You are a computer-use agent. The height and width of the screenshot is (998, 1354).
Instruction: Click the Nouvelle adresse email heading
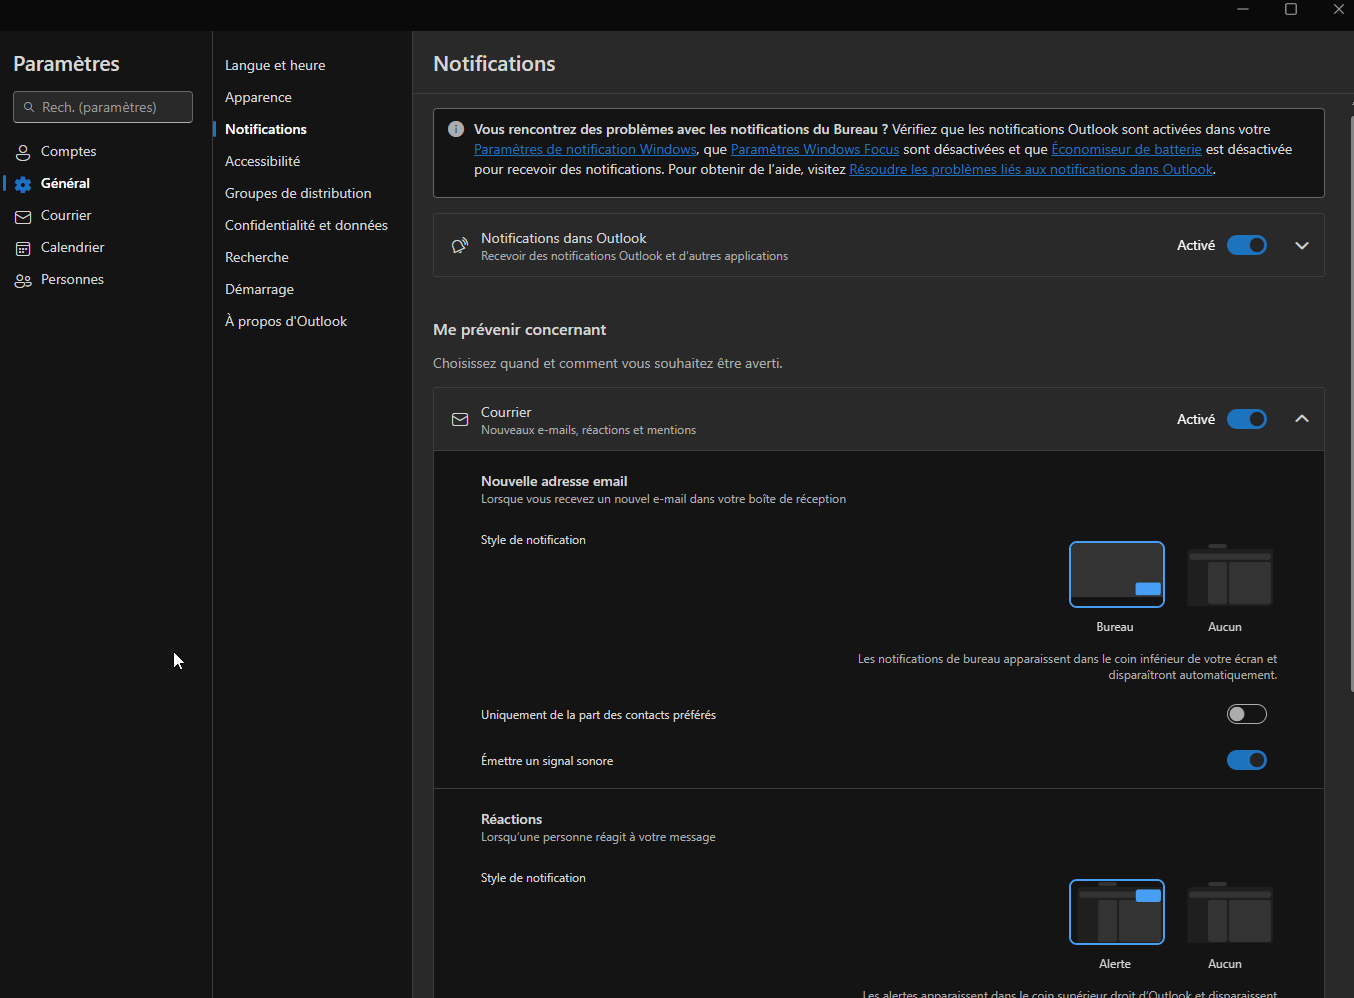554,481
